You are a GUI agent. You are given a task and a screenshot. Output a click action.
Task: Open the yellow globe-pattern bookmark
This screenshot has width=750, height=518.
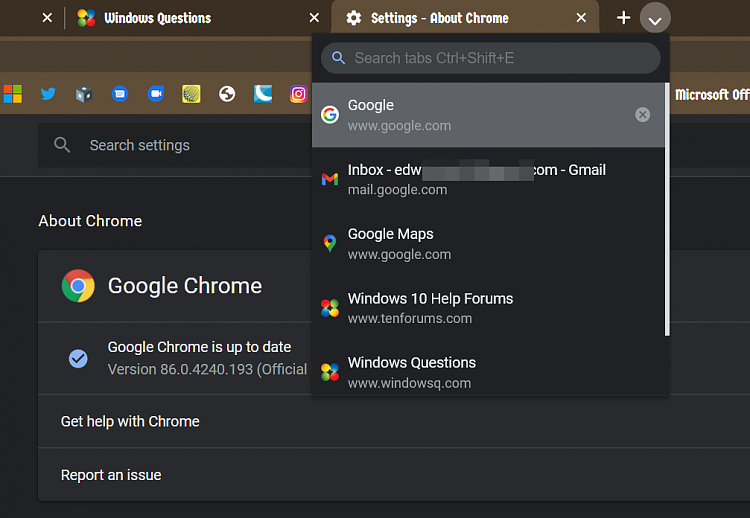click(191, 94)
